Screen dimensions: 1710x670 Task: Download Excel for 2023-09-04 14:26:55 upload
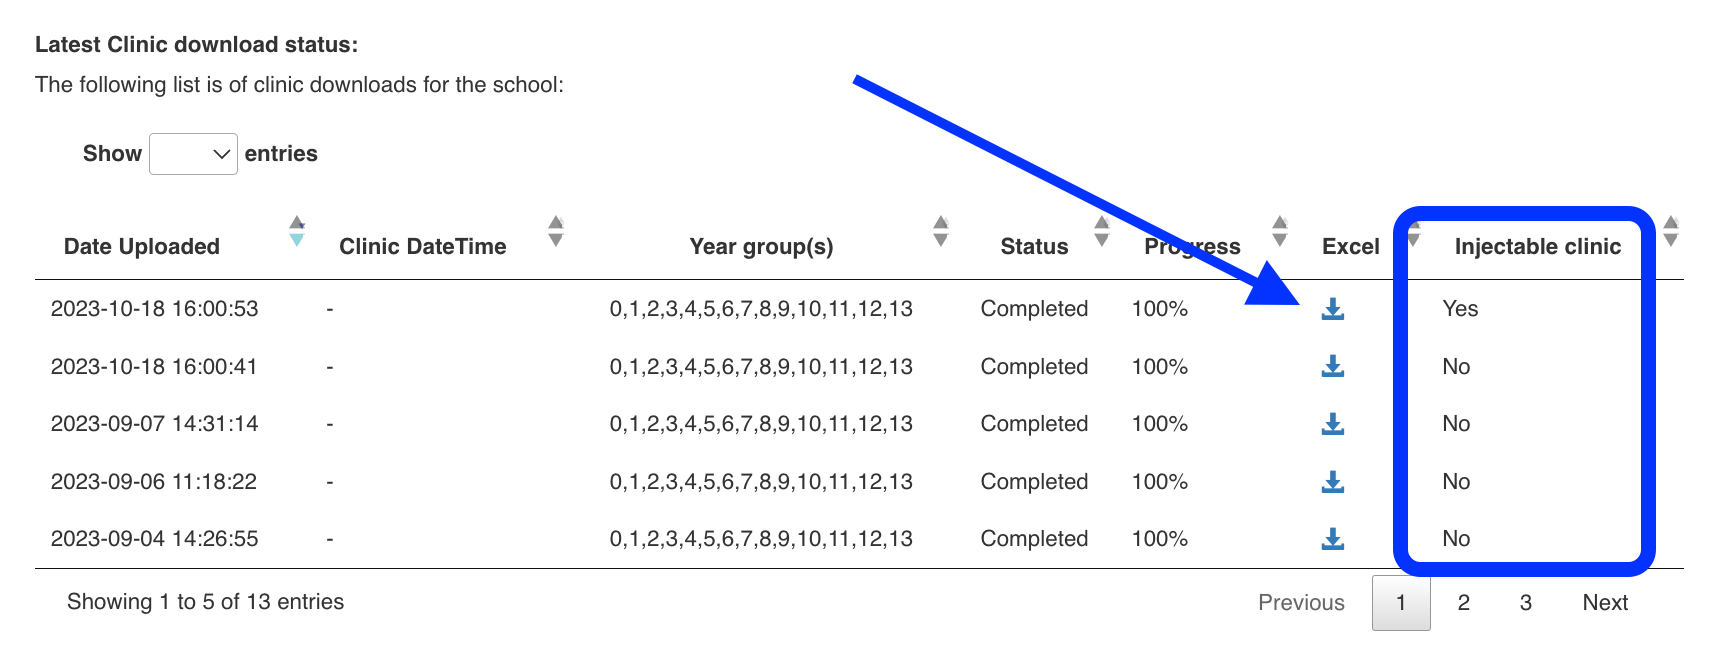click(1332, 539)
